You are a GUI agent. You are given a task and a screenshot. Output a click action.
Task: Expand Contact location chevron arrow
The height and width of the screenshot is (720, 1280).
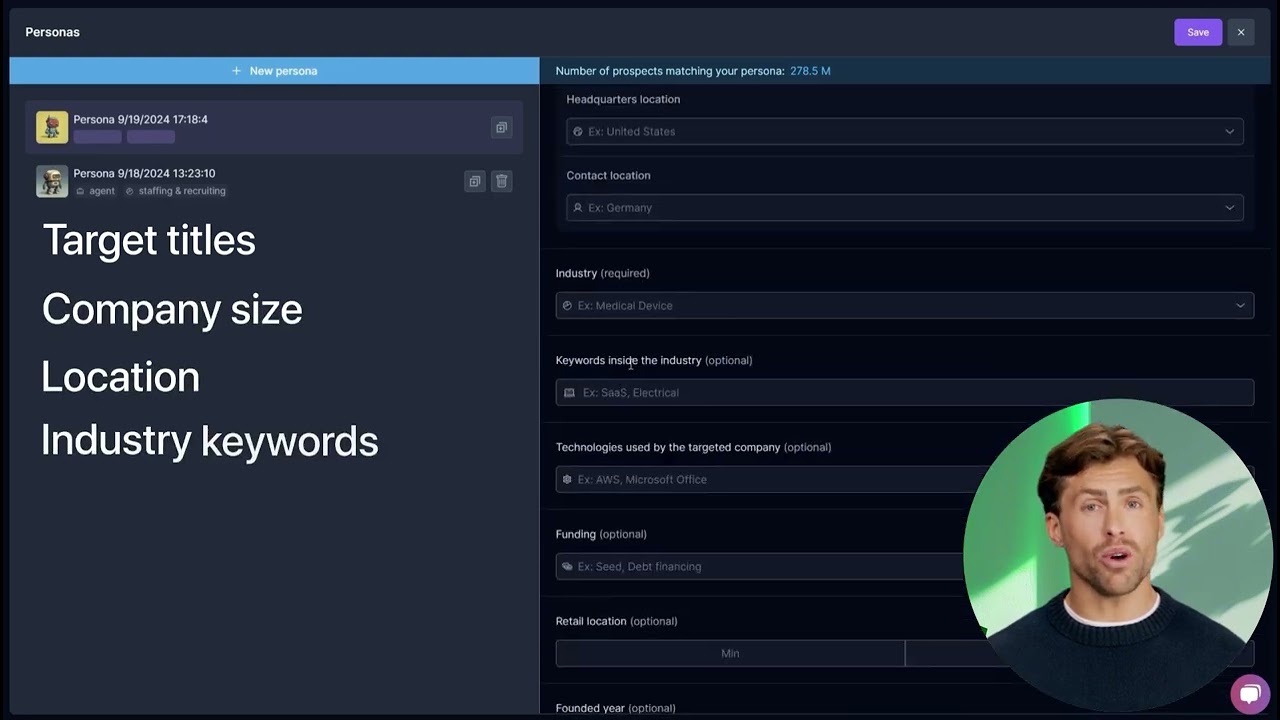point(1229,207)
